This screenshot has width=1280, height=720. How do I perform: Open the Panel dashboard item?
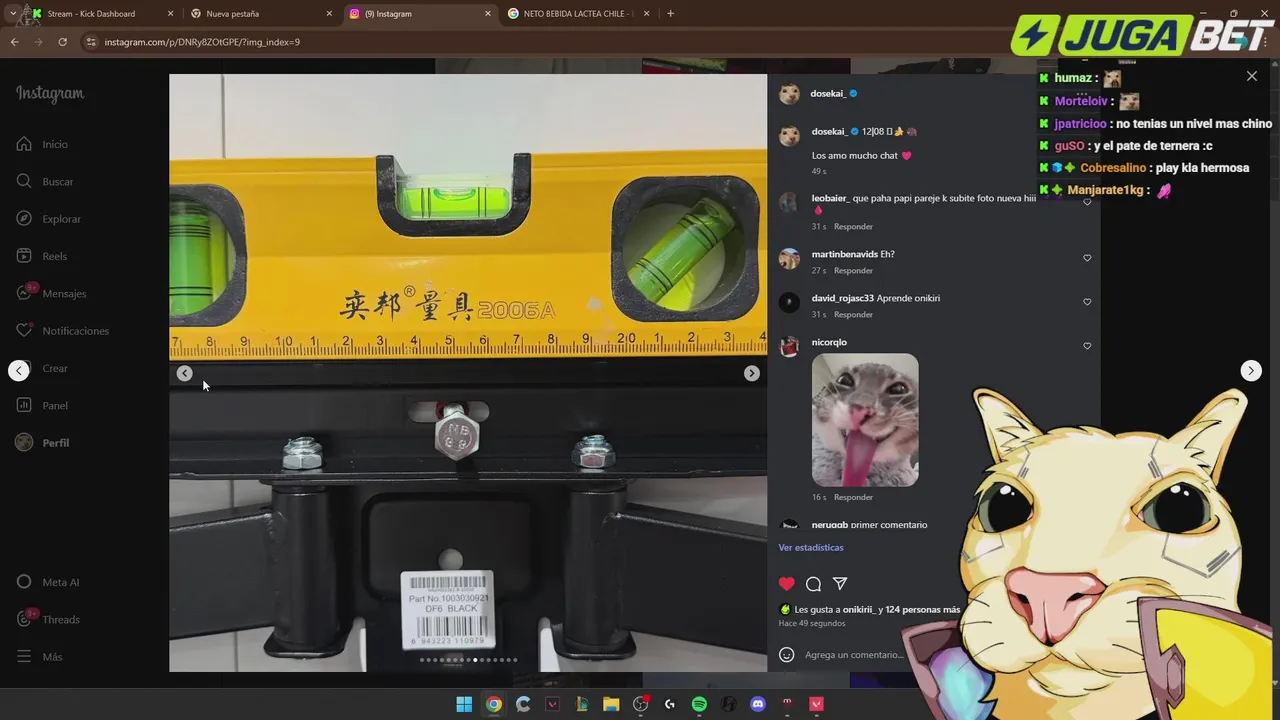coord(42,405)
